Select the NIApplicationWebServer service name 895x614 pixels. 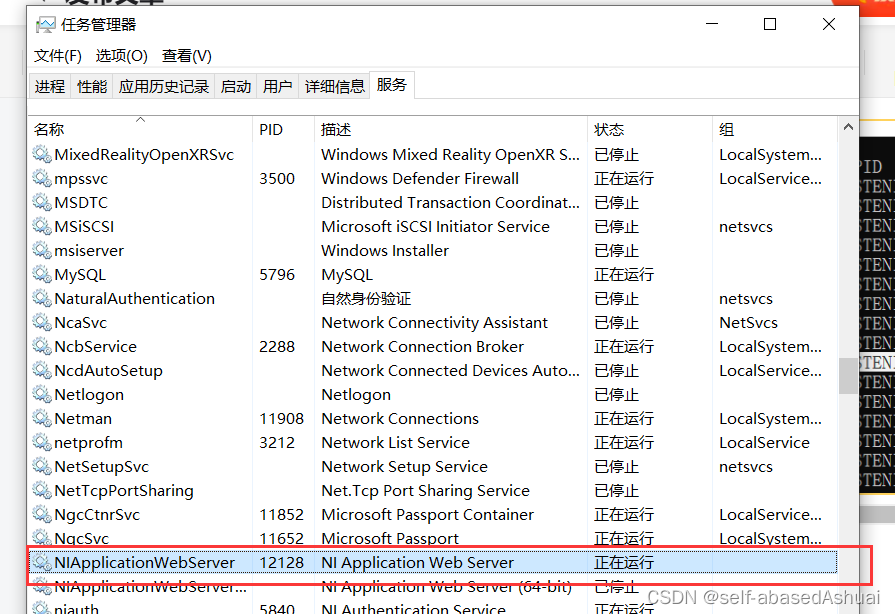point(144,562)
